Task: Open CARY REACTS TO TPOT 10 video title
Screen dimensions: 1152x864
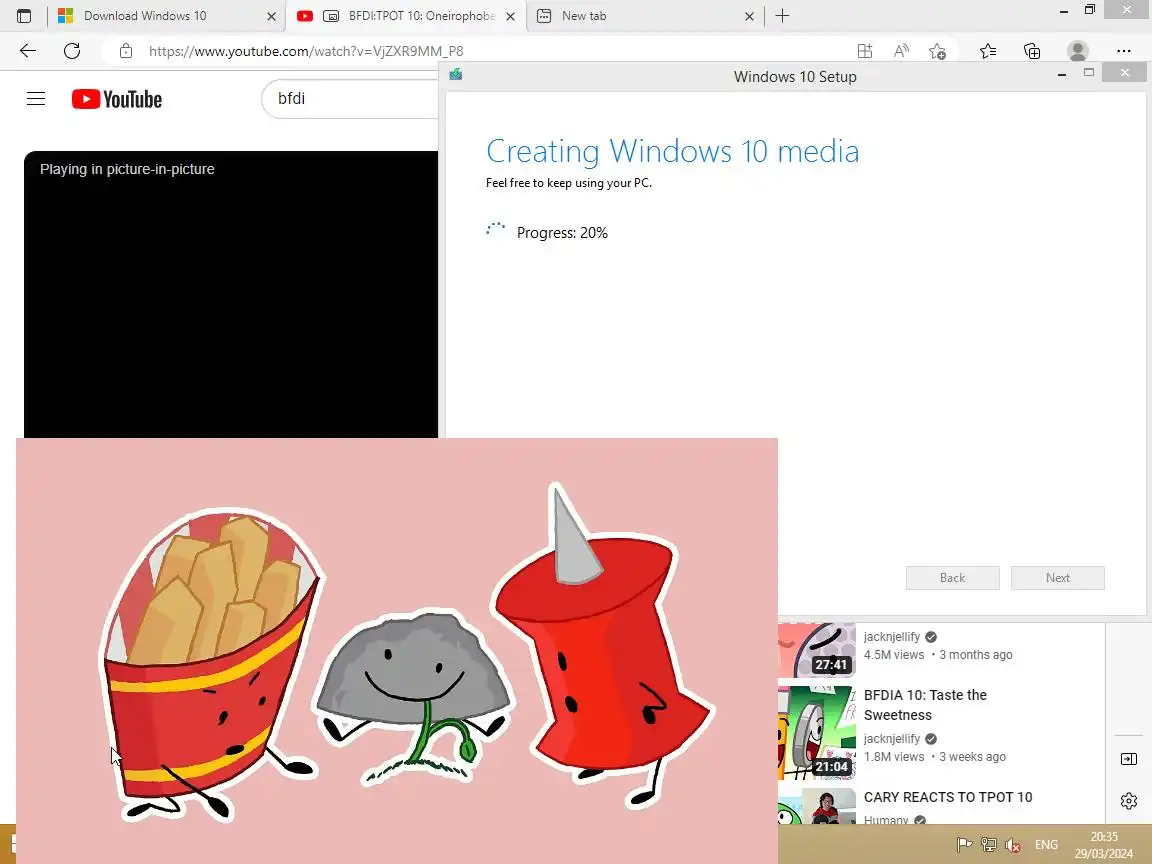Action: click(x=948, y=797)
